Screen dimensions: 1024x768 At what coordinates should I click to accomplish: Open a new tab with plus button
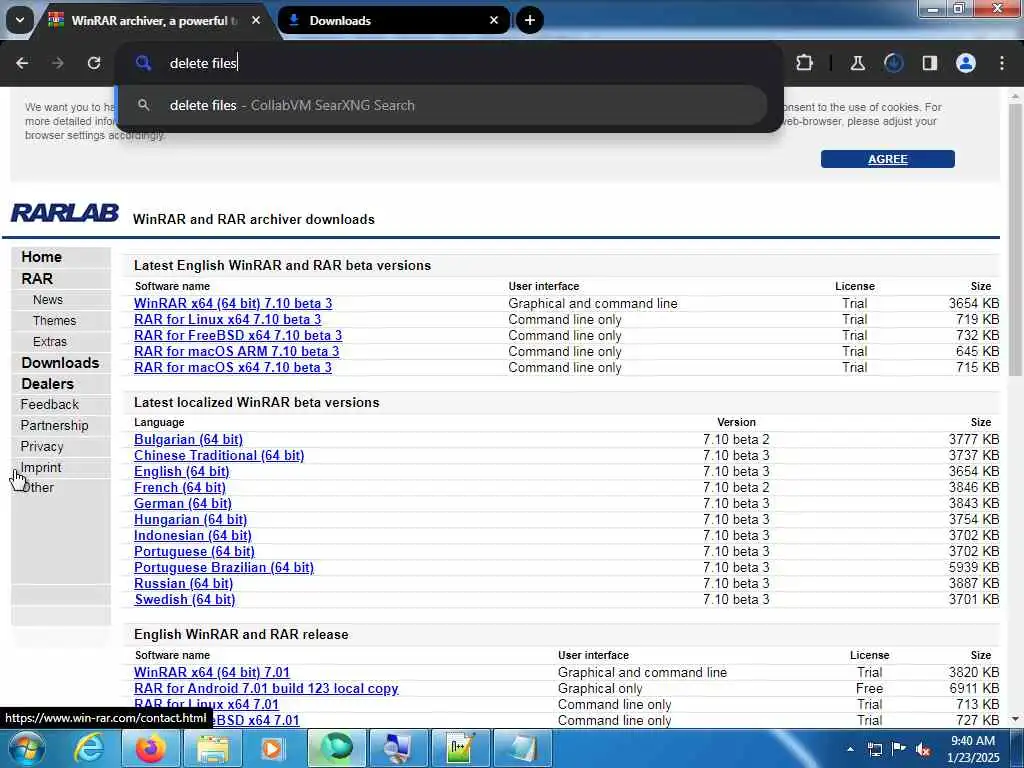point(530,20)
